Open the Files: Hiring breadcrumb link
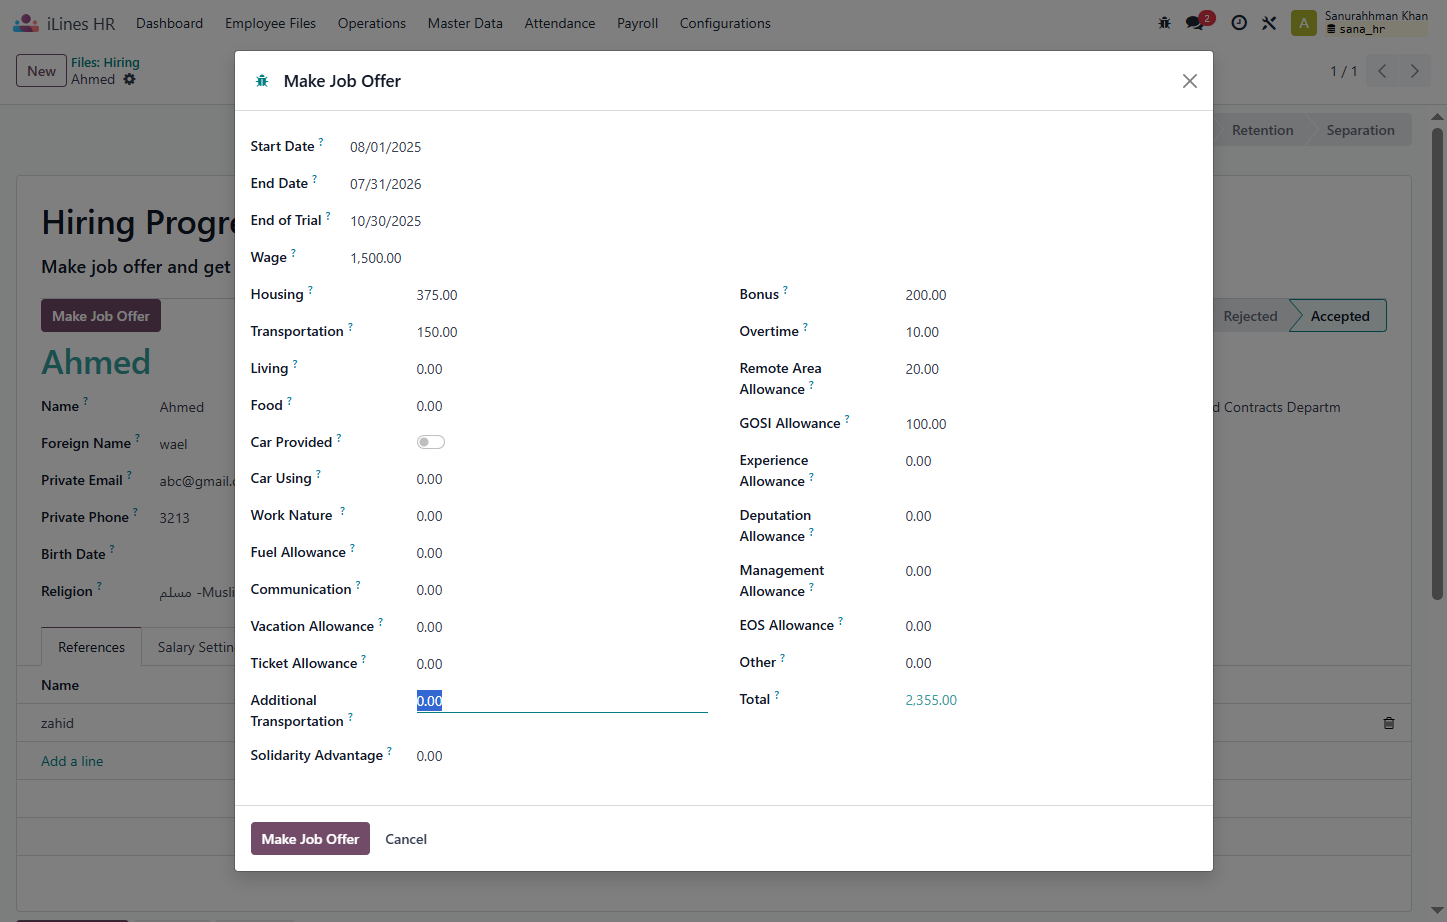The image size is (1447, 922). [x=105, y=62]
